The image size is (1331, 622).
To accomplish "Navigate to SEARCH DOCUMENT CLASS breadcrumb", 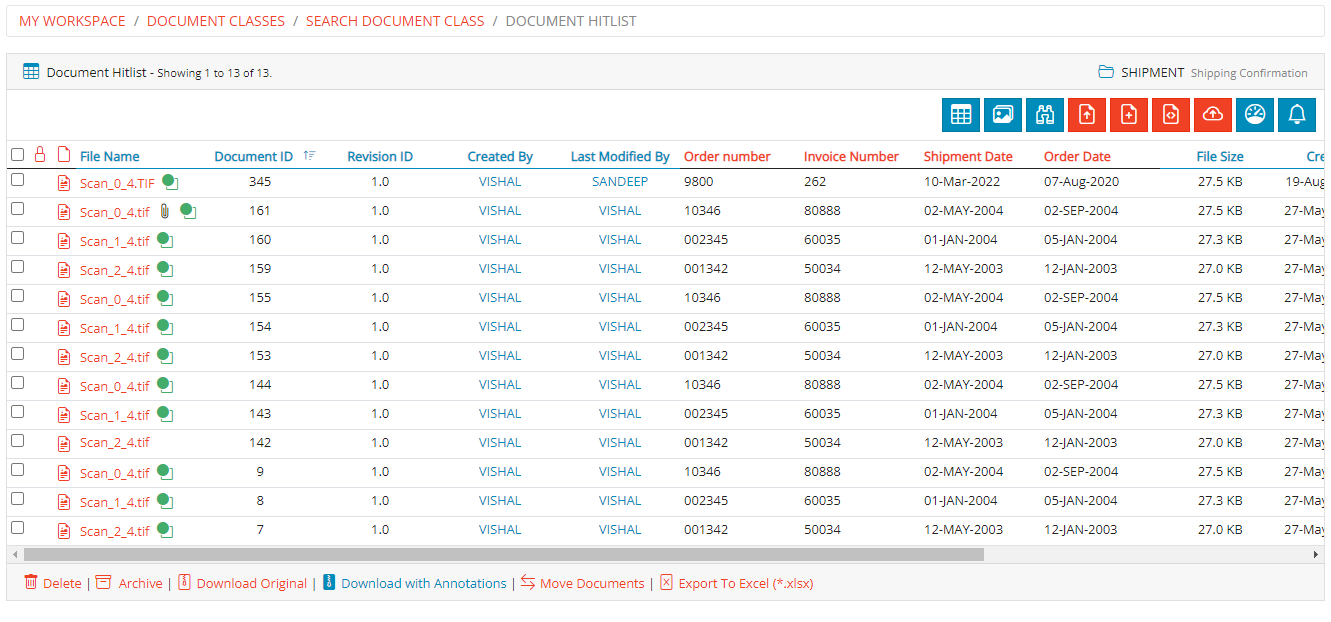I will pyautogui.click(x=394, y=21).
